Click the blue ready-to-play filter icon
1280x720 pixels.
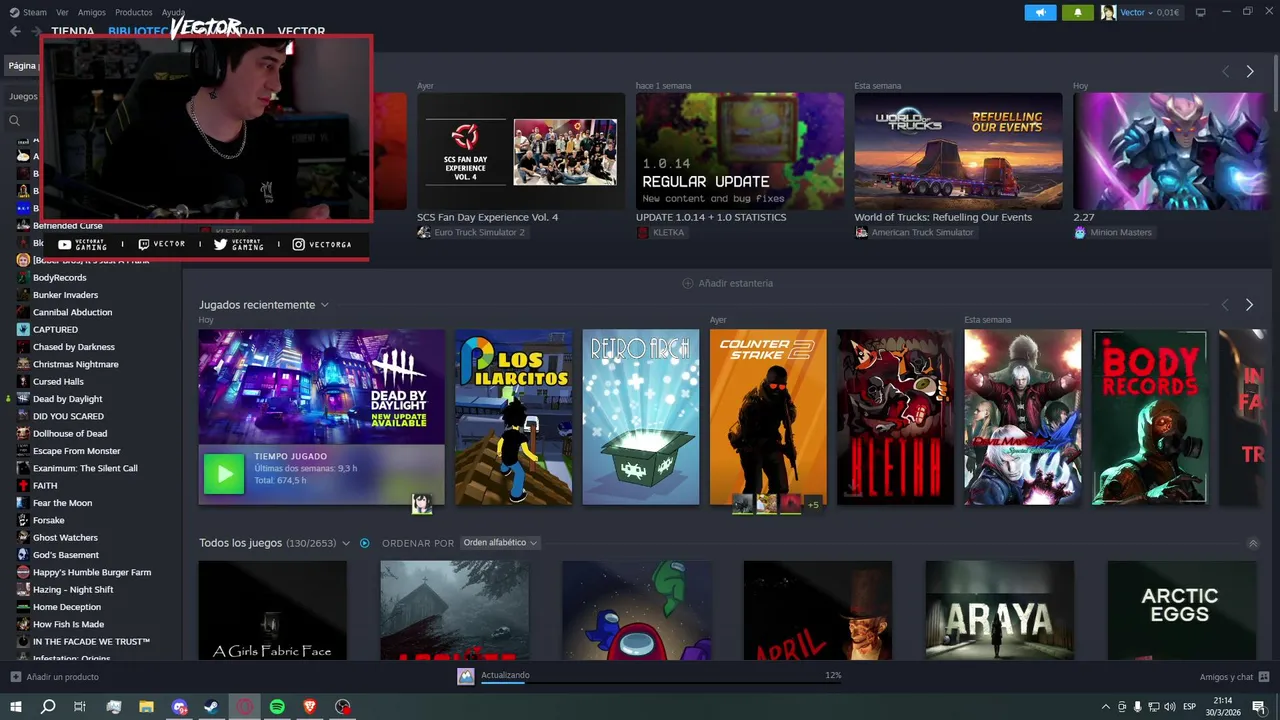[365, 543]
